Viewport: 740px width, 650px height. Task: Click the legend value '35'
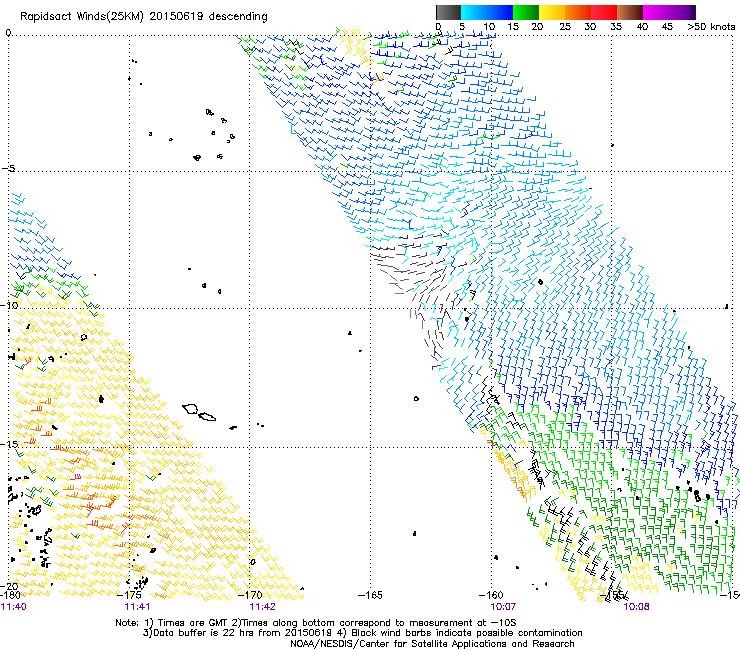pyautogui.click(x=616, y=27)
